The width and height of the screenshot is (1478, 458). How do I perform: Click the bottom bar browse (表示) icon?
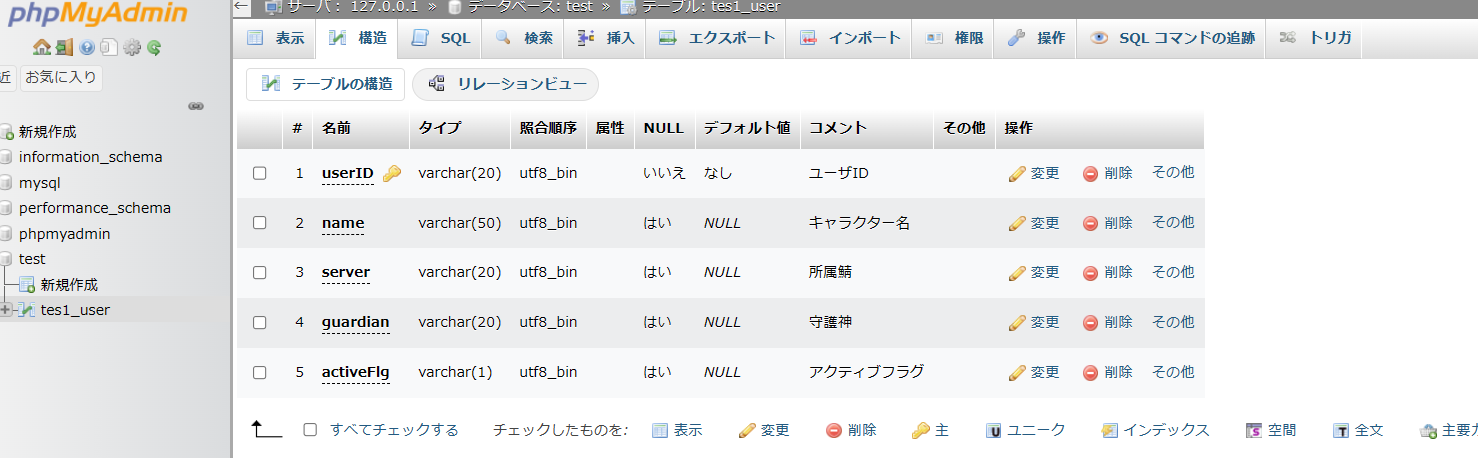tap(660, 430)
